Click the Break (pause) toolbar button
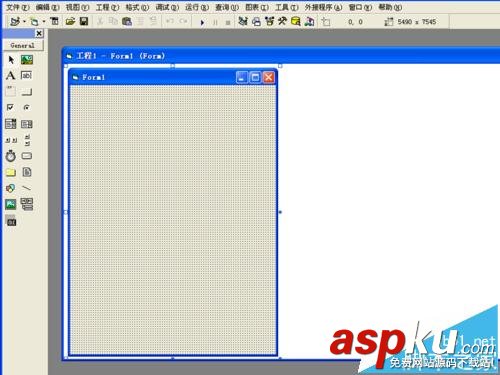This screenshot has width=500, height=375. (215, 22)
